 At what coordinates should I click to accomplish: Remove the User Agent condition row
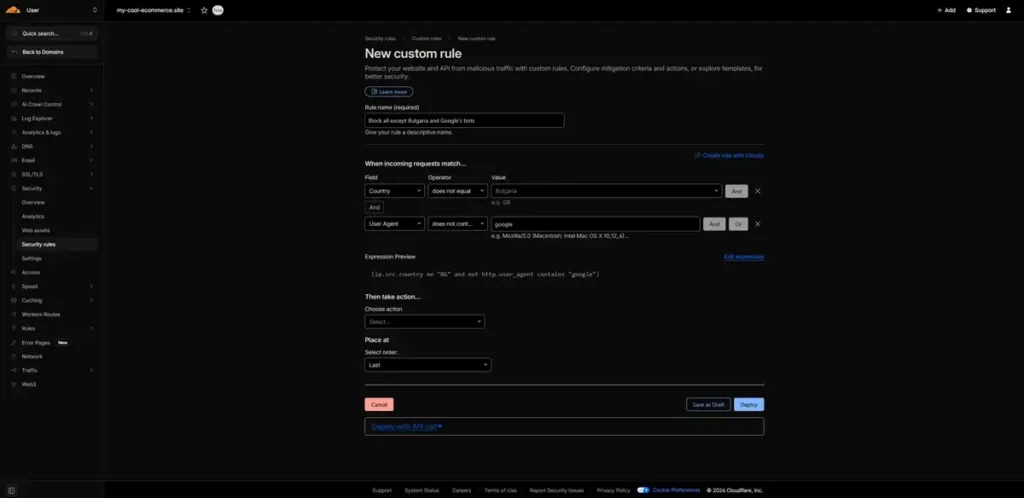click(x=758, y=224)
